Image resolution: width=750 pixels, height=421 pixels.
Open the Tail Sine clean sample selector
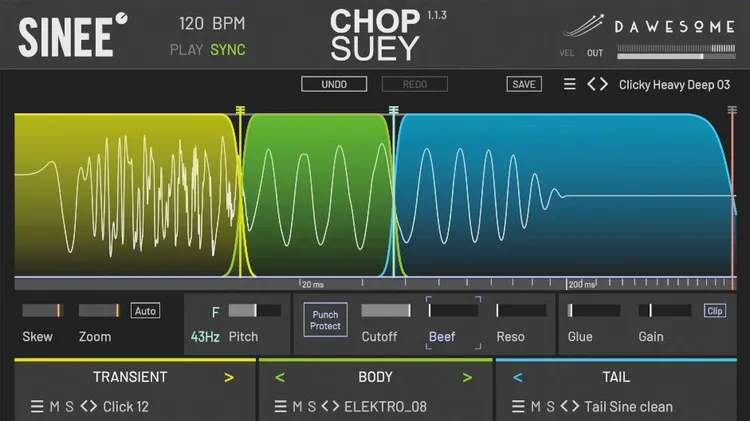629,407
